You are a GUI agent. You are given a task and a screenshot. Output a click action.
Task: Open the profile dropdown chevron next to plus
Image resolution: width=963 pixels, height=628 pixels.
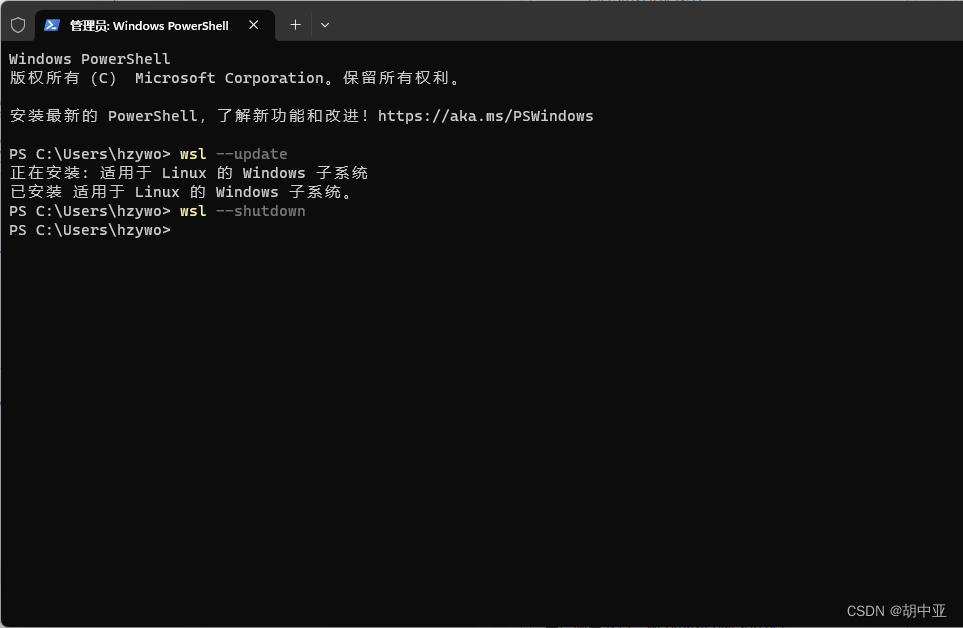(x=324, y=25)
